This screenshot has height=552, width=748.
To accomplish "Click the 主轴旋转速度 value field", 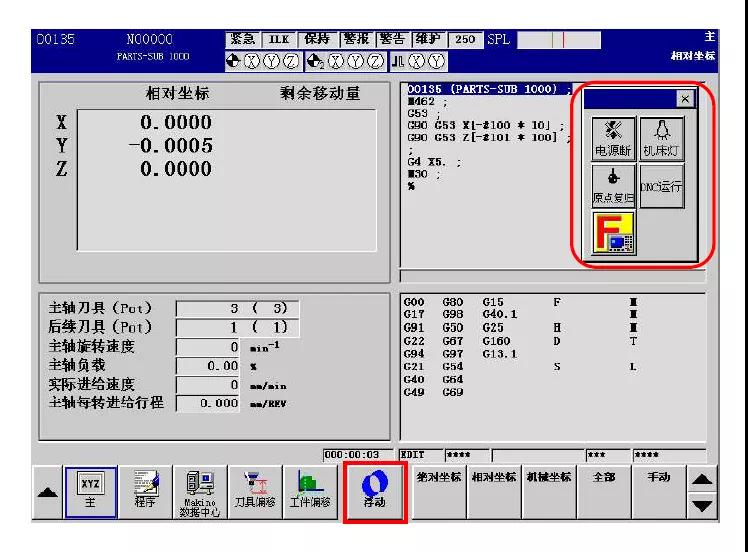I will pos(208,347).
